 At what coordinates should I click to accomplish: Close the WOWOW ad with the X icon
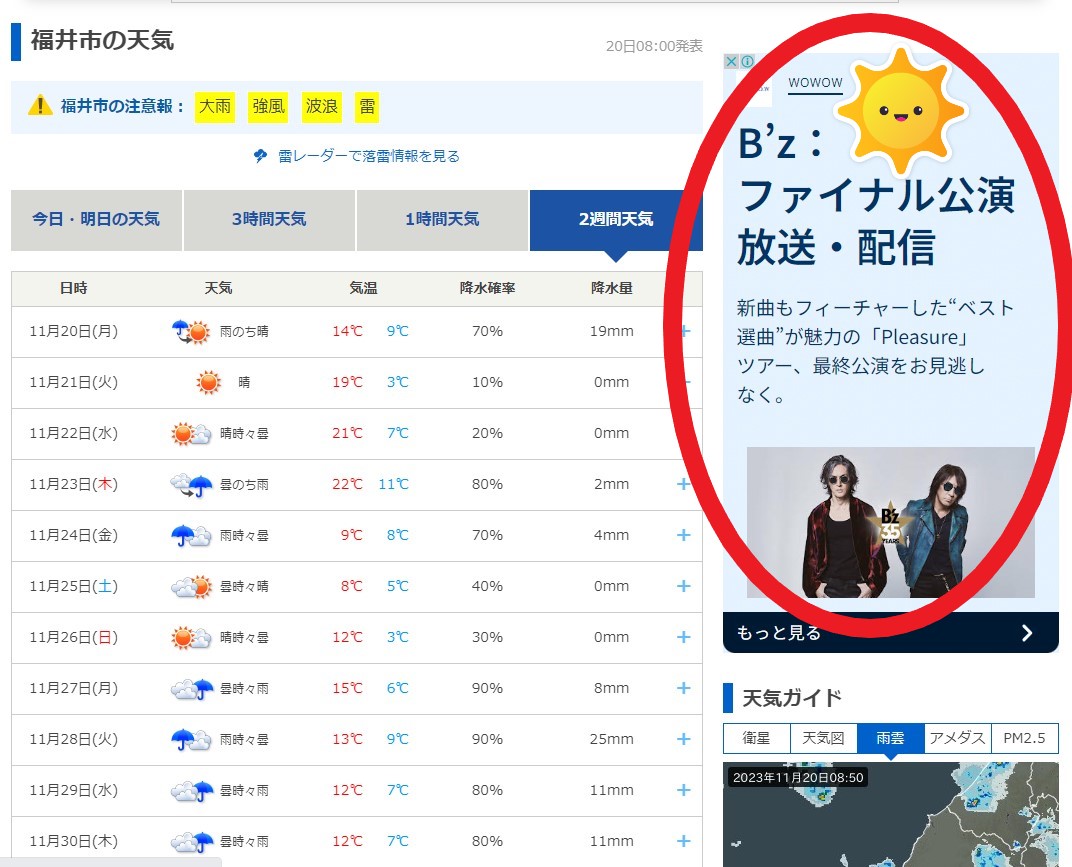click(731, 62)
